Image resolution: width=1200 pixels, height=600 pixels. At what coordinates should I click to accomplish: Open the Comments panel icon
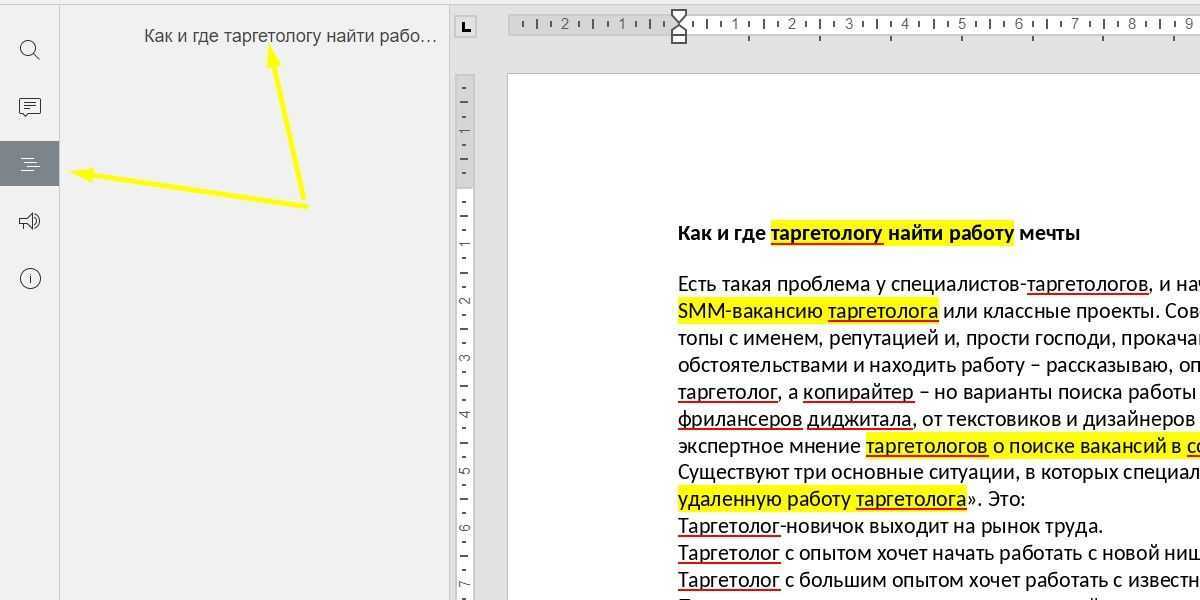(x=30, y=107)
